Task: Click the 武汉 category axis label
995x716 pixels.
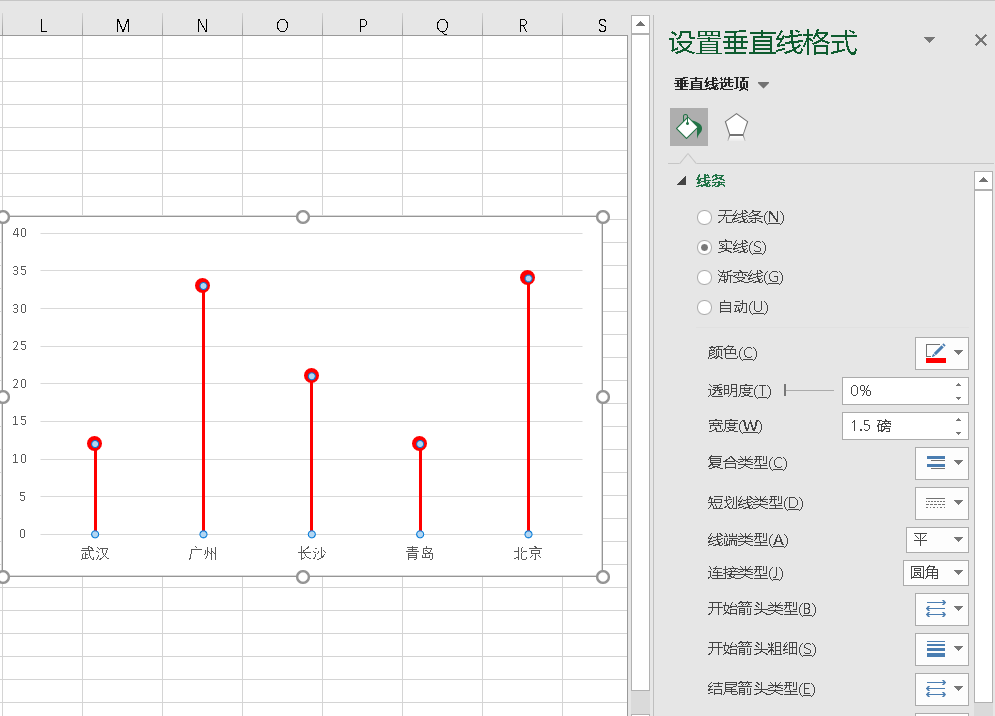Action: 95,554
